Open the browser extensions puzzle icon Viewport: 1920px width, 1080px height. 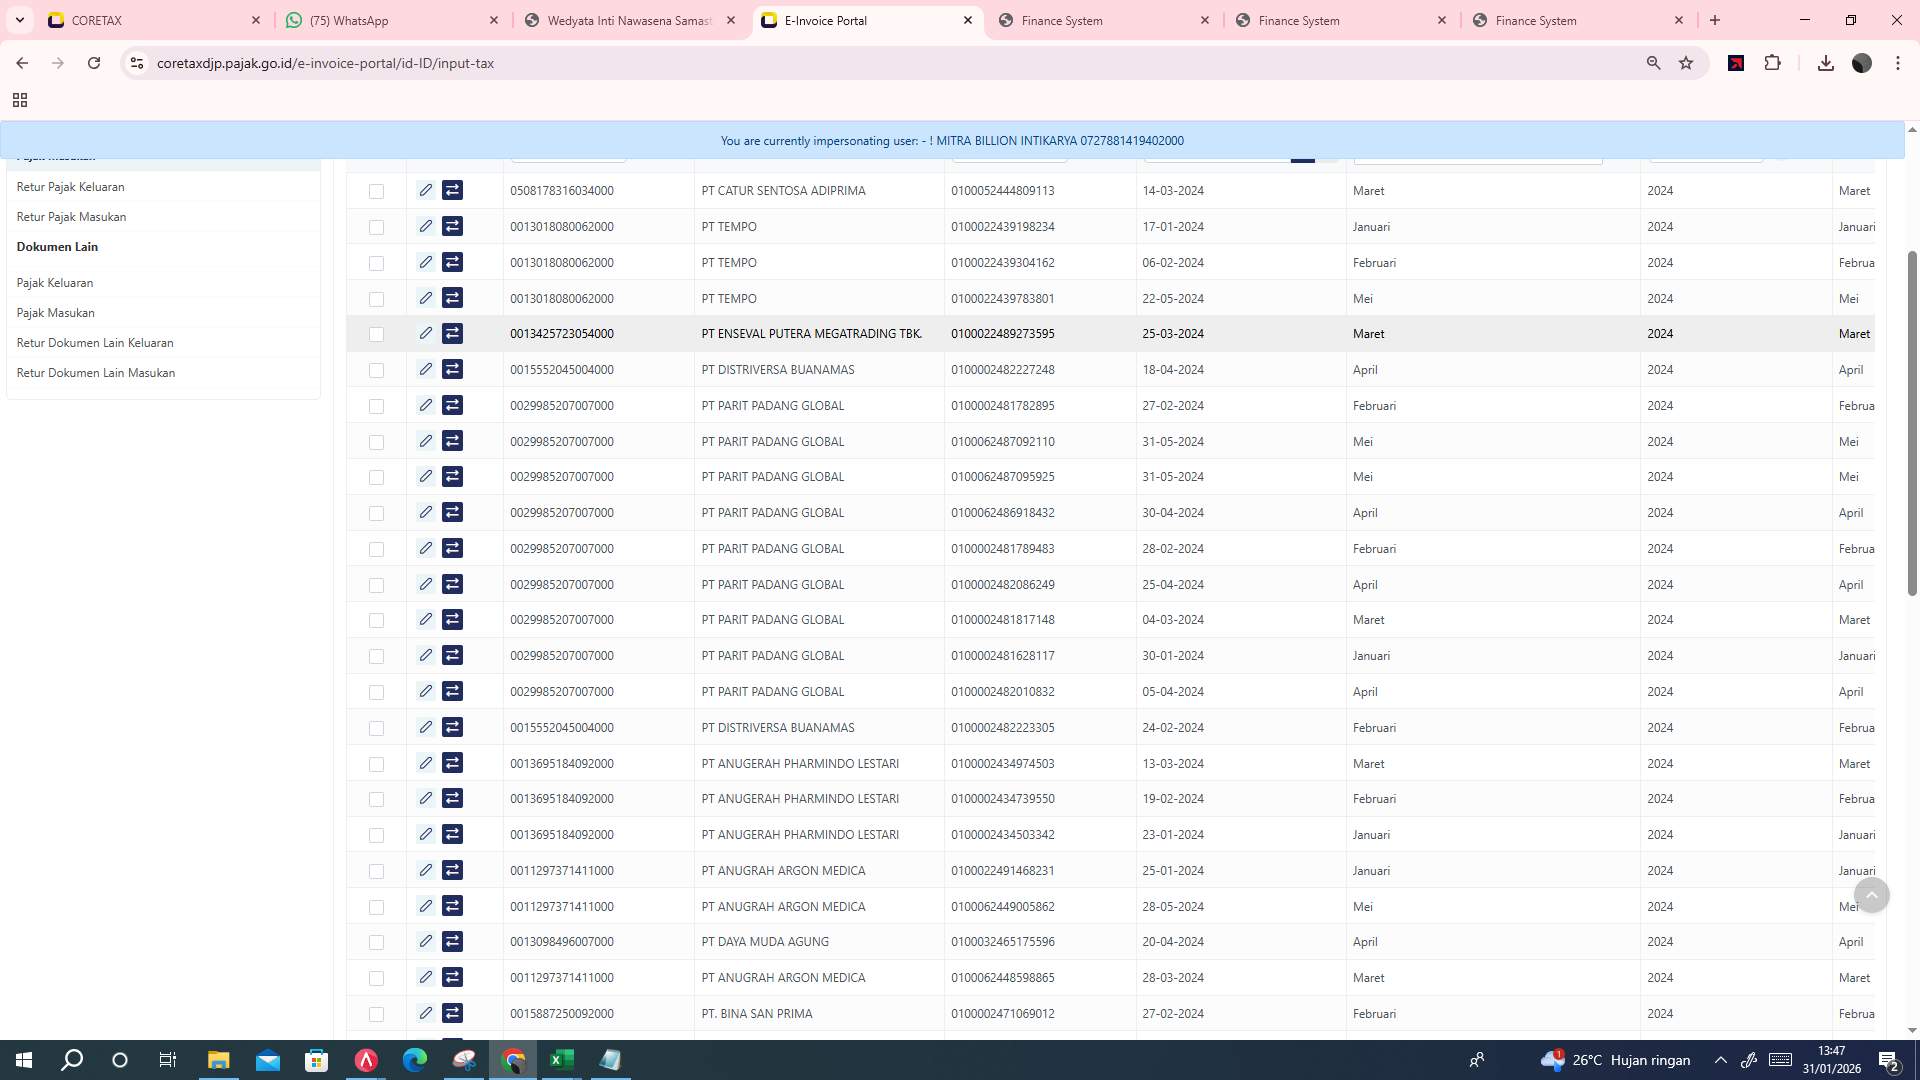pos(1772,62)
